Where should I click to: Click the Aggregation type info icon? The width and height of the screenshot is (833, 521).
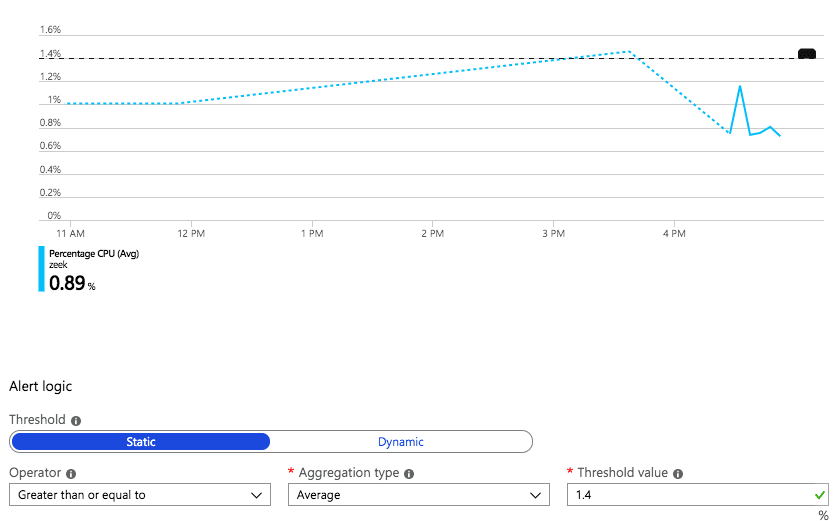pos(409,474)
